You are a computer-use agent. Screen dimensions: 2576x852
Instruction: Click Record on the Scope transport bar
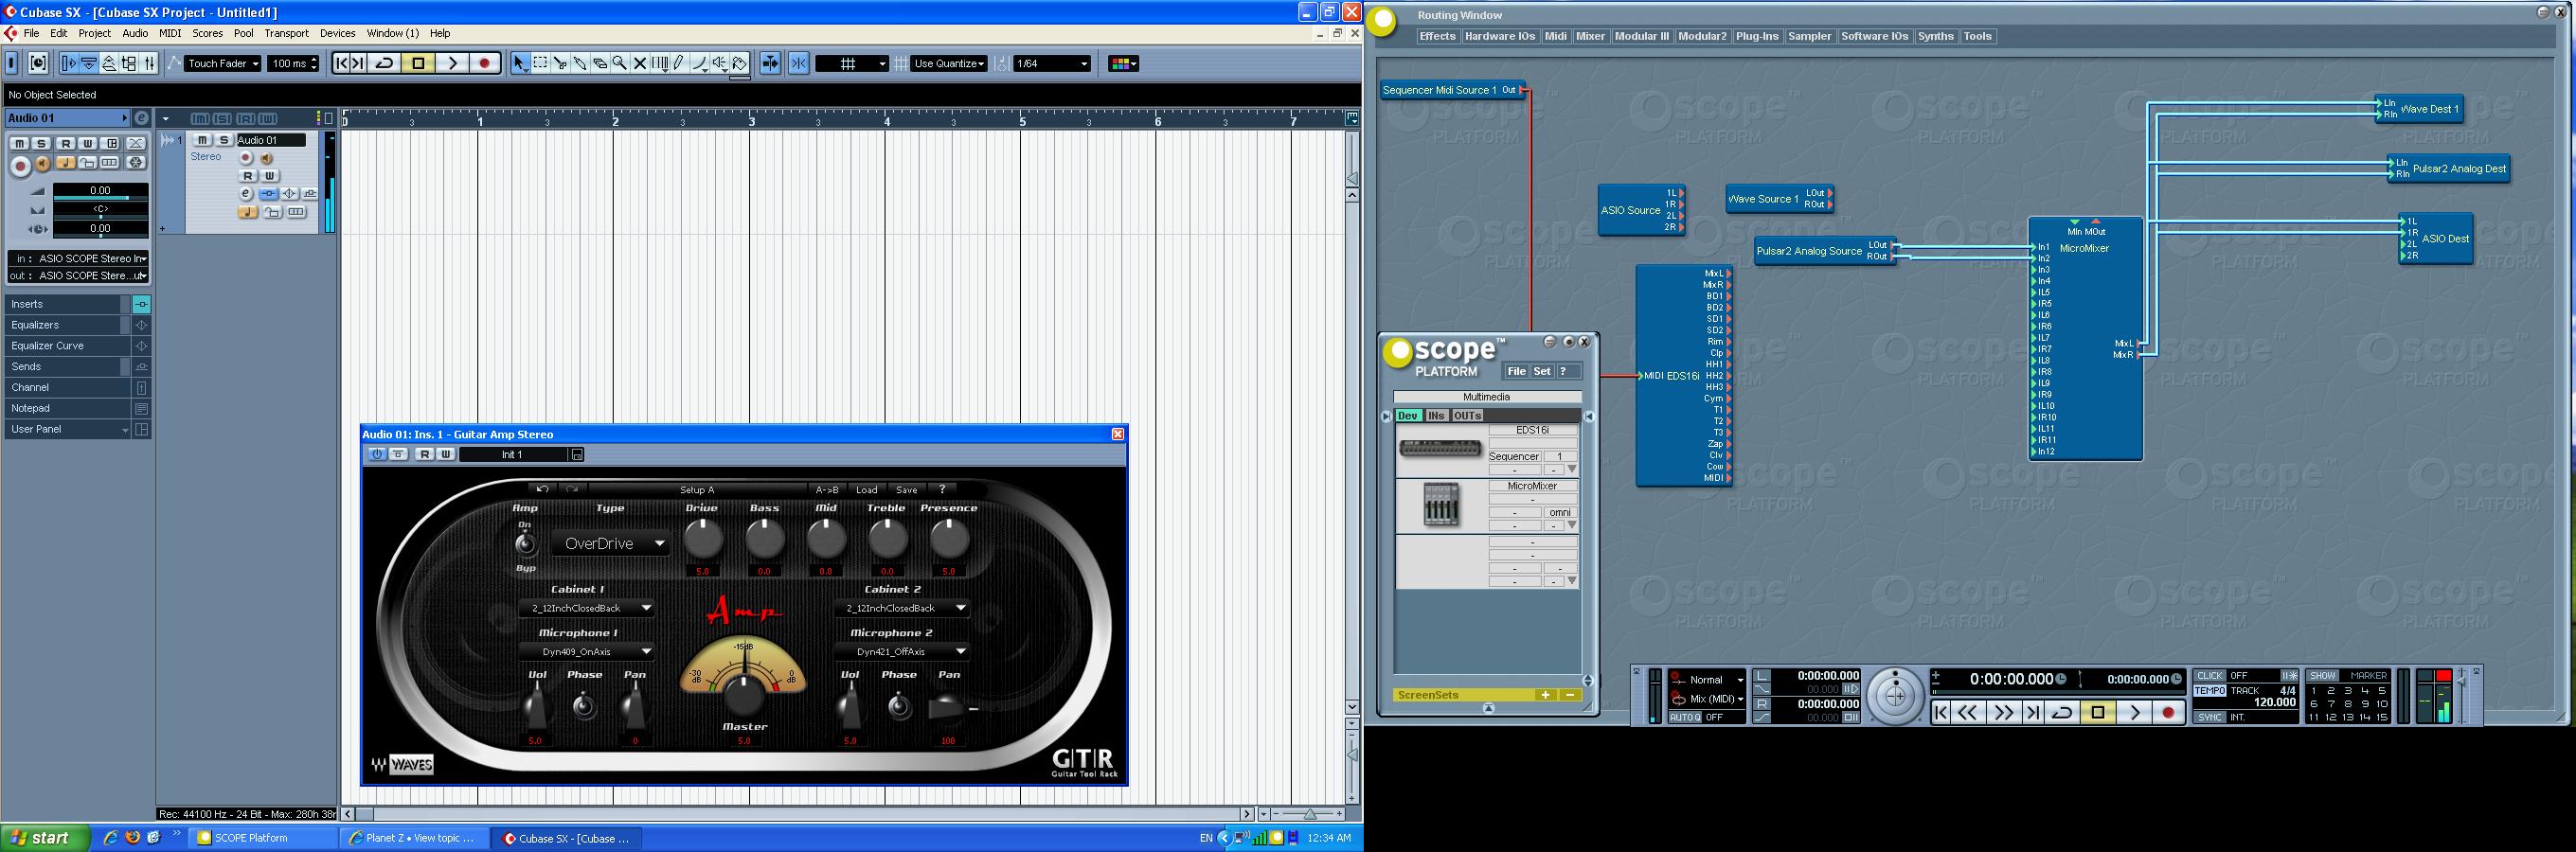pyautogui.click(x=2168, y=712)
